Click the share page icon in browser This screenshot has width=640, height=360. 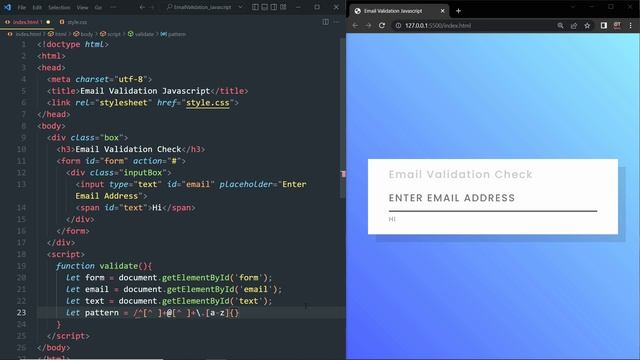[x=574, y=25]
